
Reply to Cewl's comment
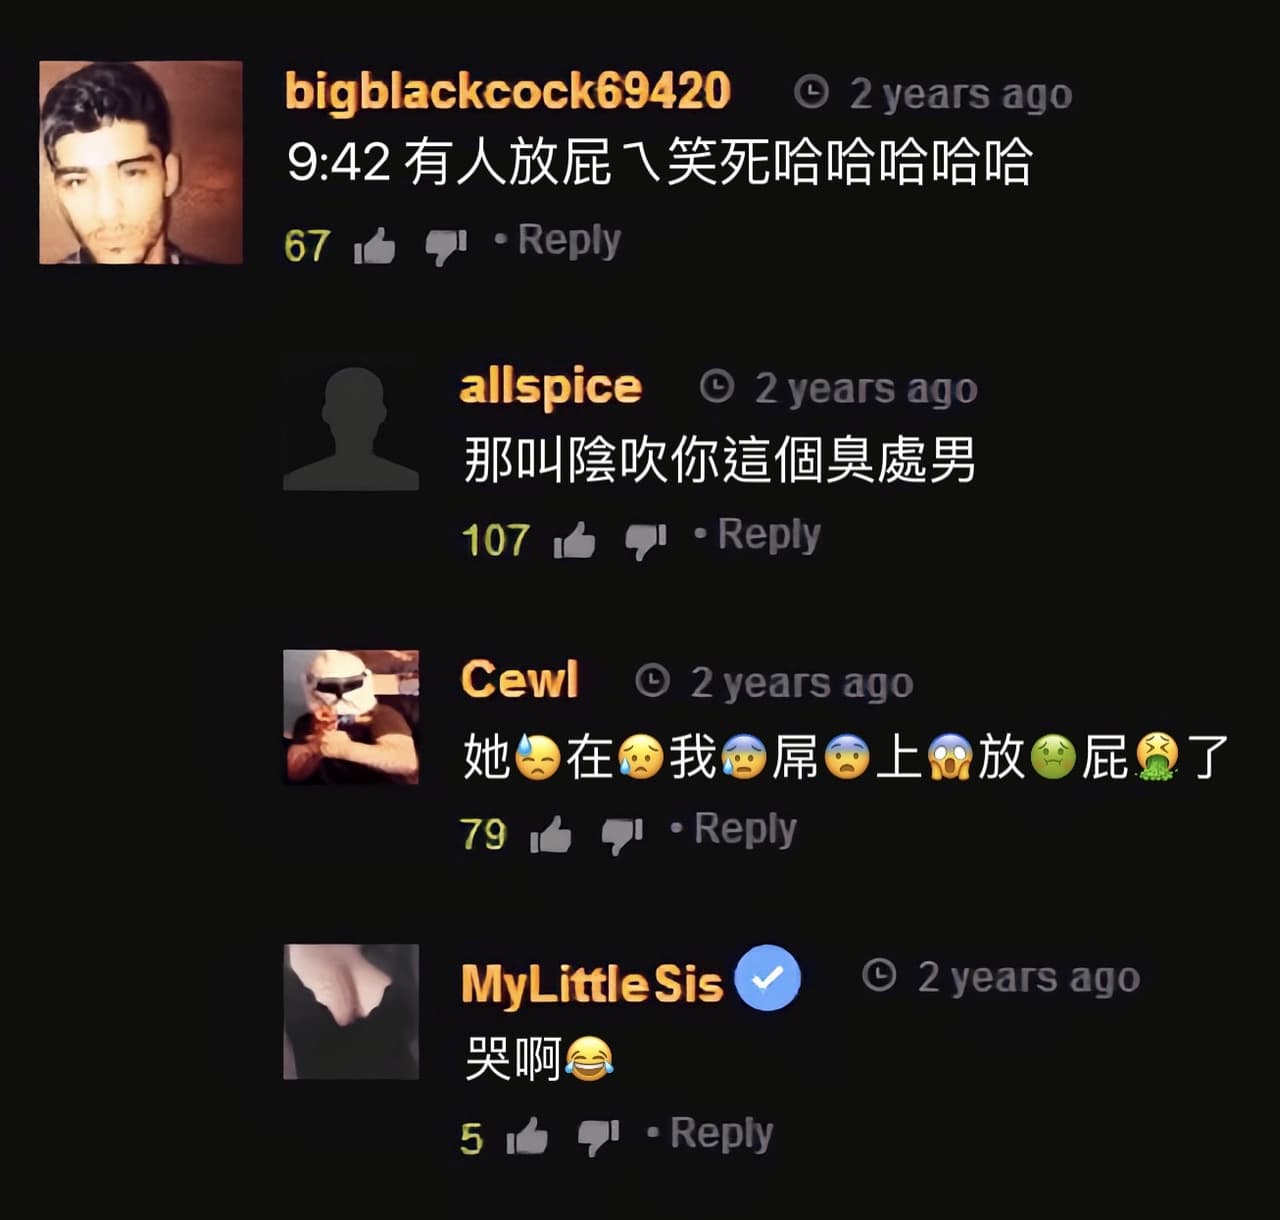click(745, 829)
